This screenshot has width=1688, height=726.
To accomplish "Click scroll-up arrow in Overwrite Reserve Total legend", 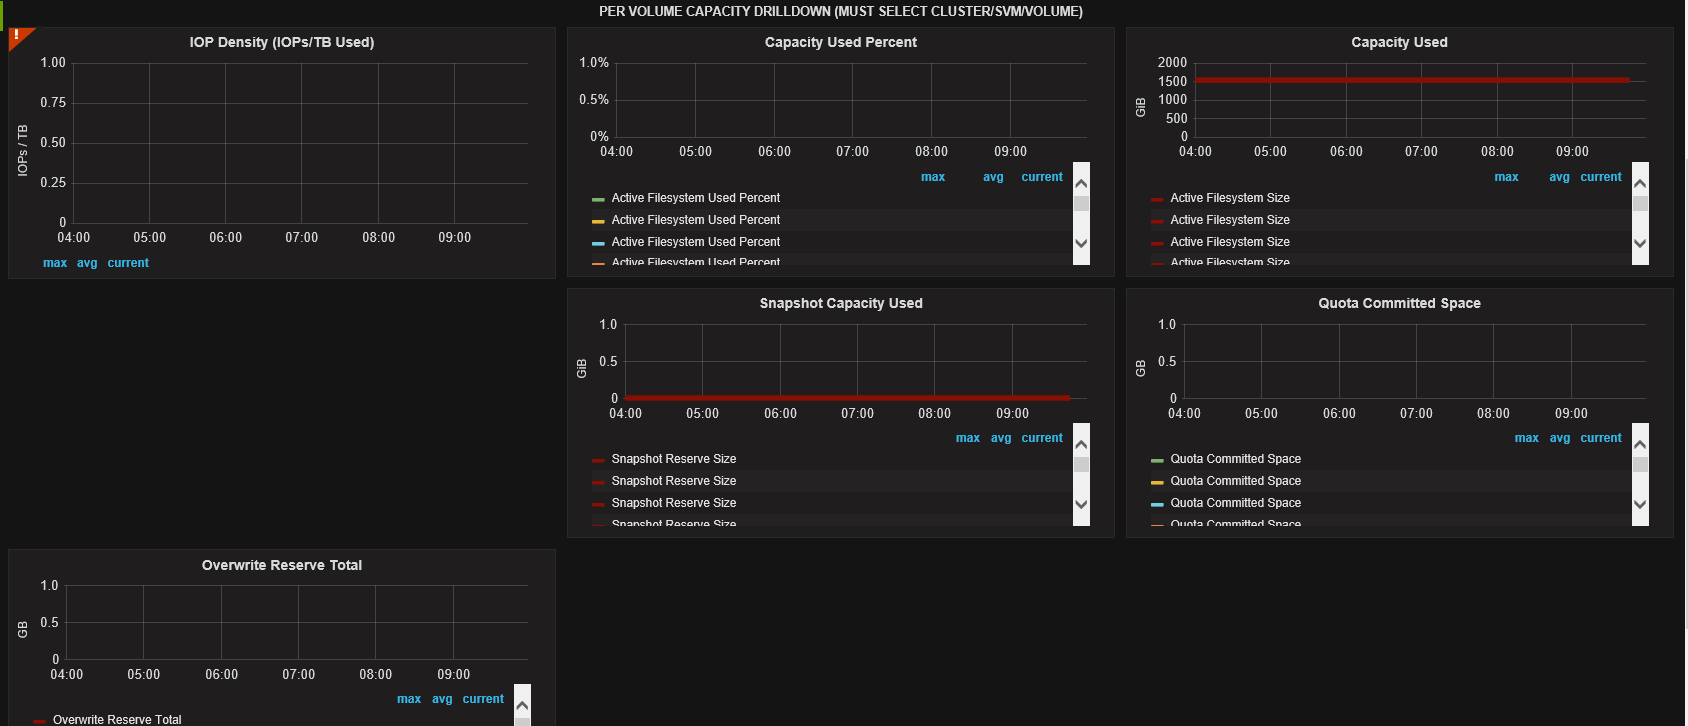I will (x=522, y=705).
